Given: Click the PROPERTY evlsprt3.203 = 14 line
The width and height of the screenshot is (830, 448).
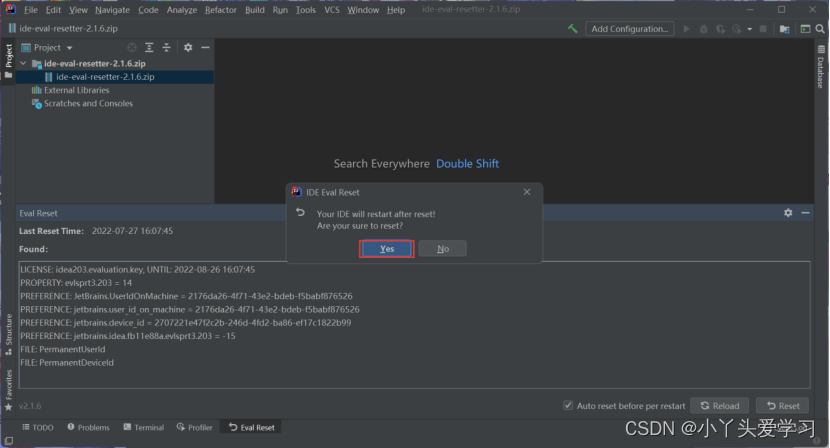Looking at the screenshot, I should point(76,283).
